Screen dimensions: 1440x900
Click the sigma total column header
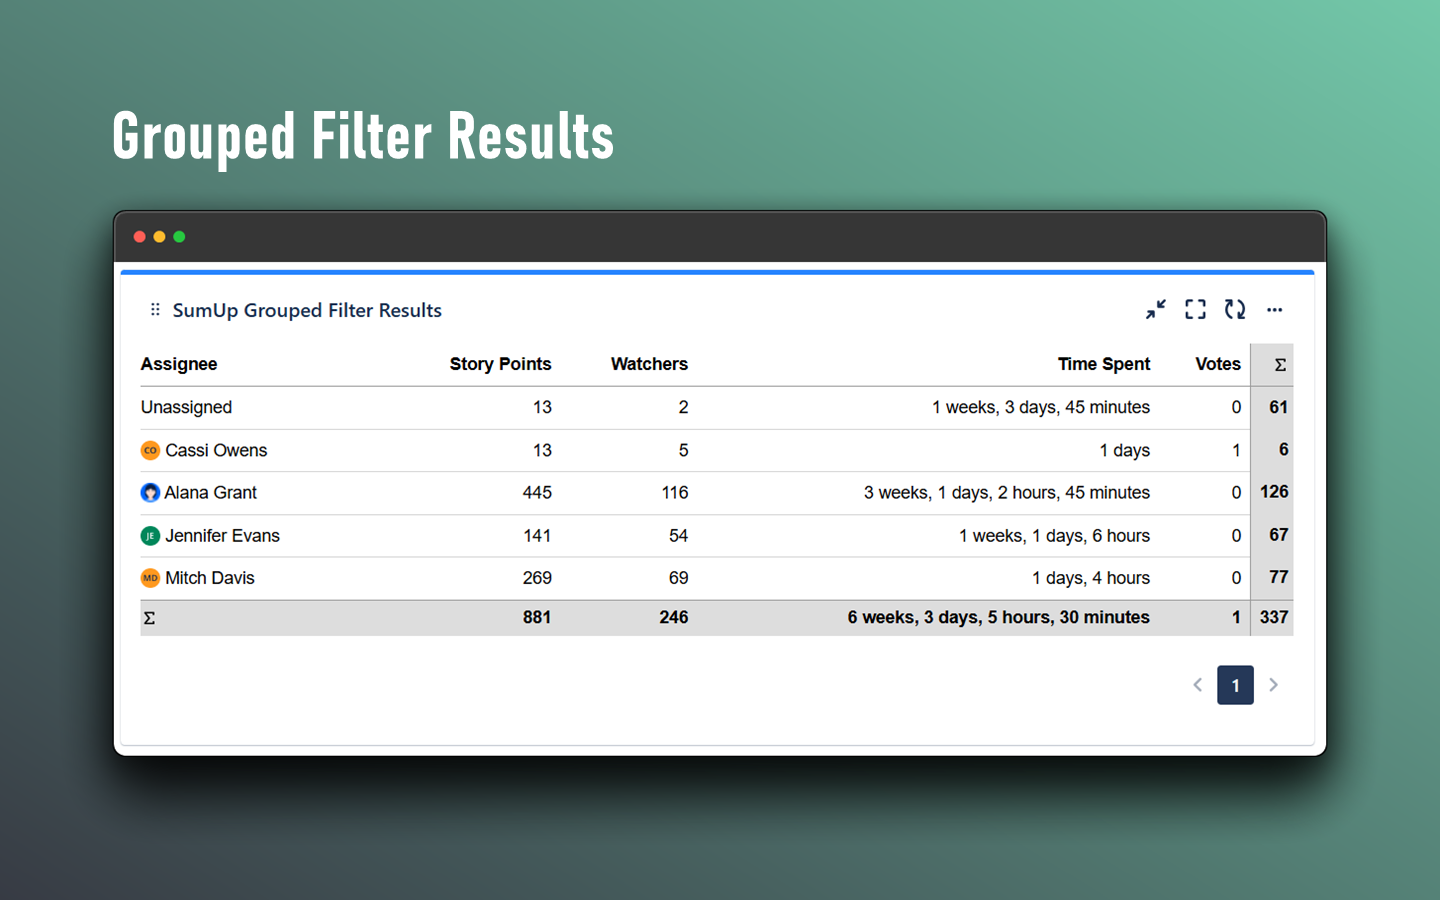tap(1280, 365)
